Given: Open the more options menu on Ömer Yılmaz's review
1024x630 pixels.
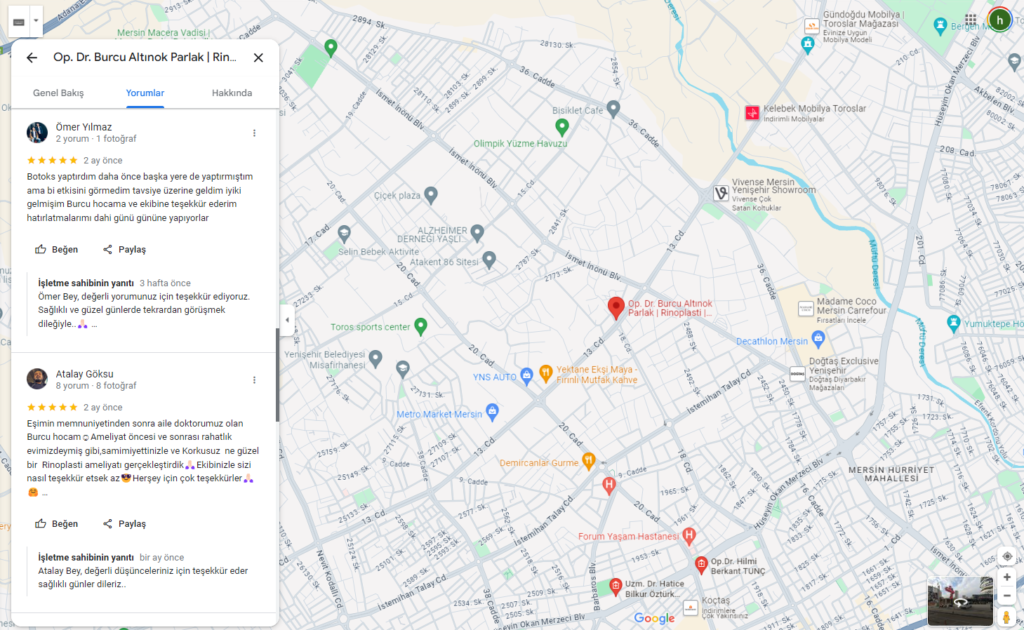Looking at the screenshot, I should [254, 133].
